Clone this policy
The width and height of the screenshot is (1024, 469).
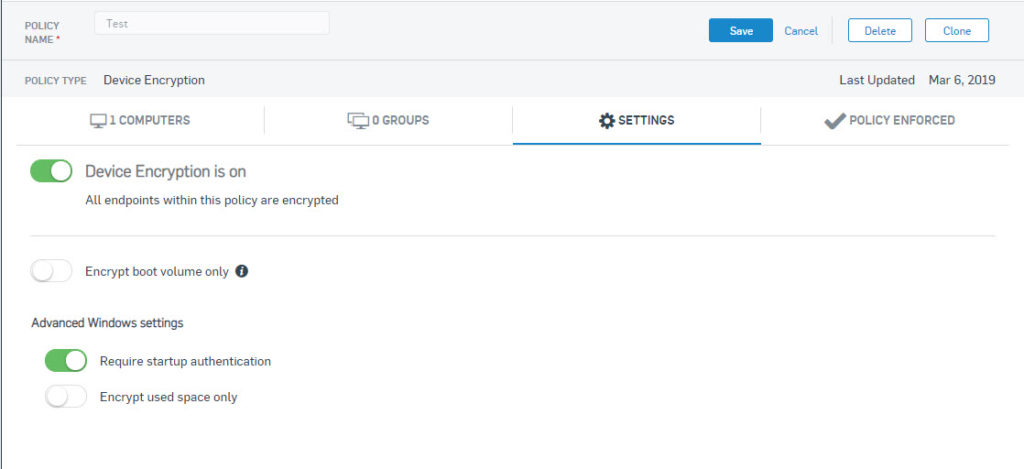[x=957, y=31]
